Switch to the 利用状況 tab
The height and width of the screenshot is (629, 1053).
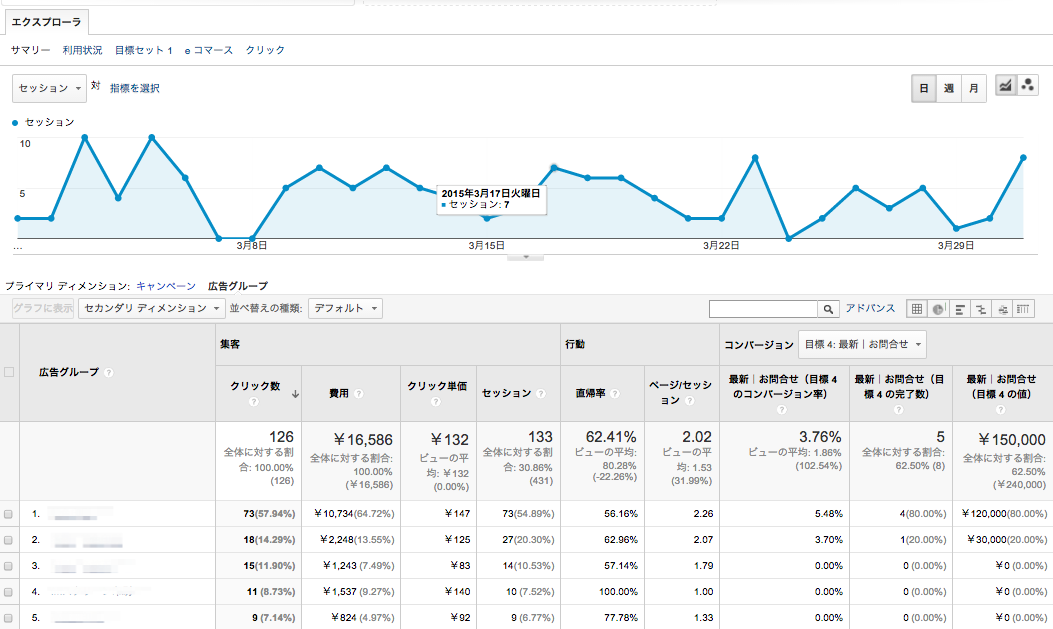point(82,50)
